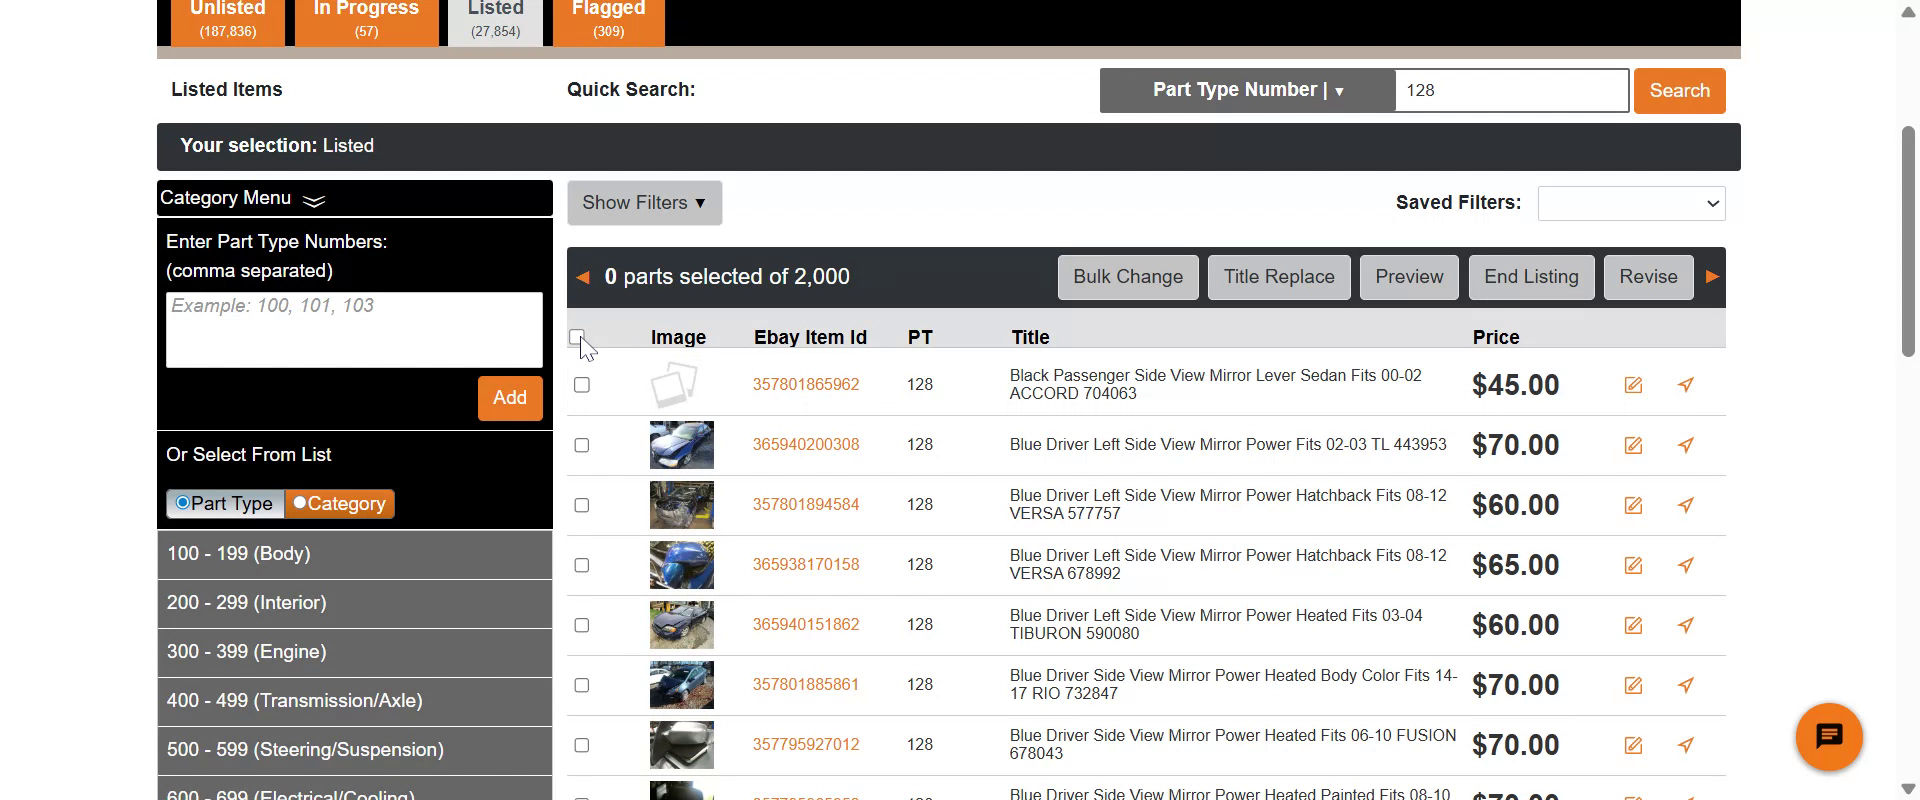Screen dimensions: 1920x800
Task: Click the Revise button
Action: (1648, 277)
